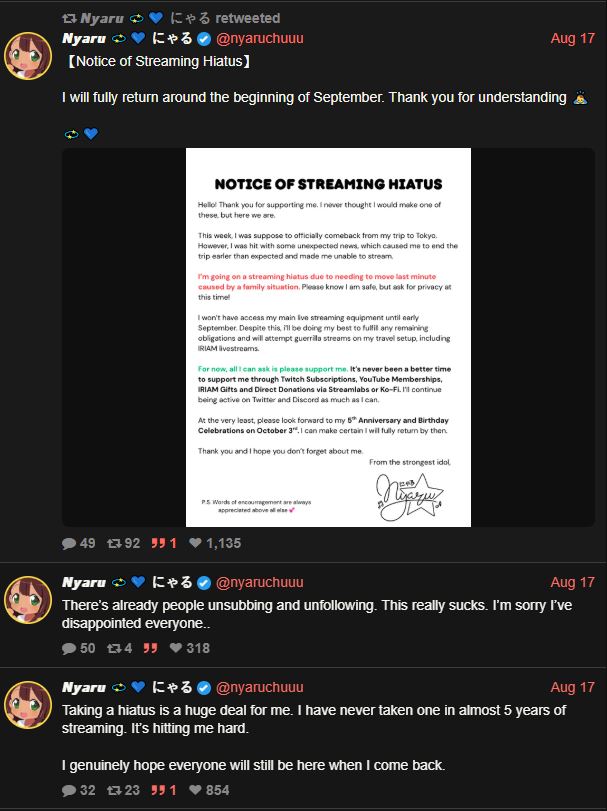Viewport: 607px width, 811px height.
Task: Click the heart icon showing 854 likes
Action: pyautogui.click(x=195, y=790)
